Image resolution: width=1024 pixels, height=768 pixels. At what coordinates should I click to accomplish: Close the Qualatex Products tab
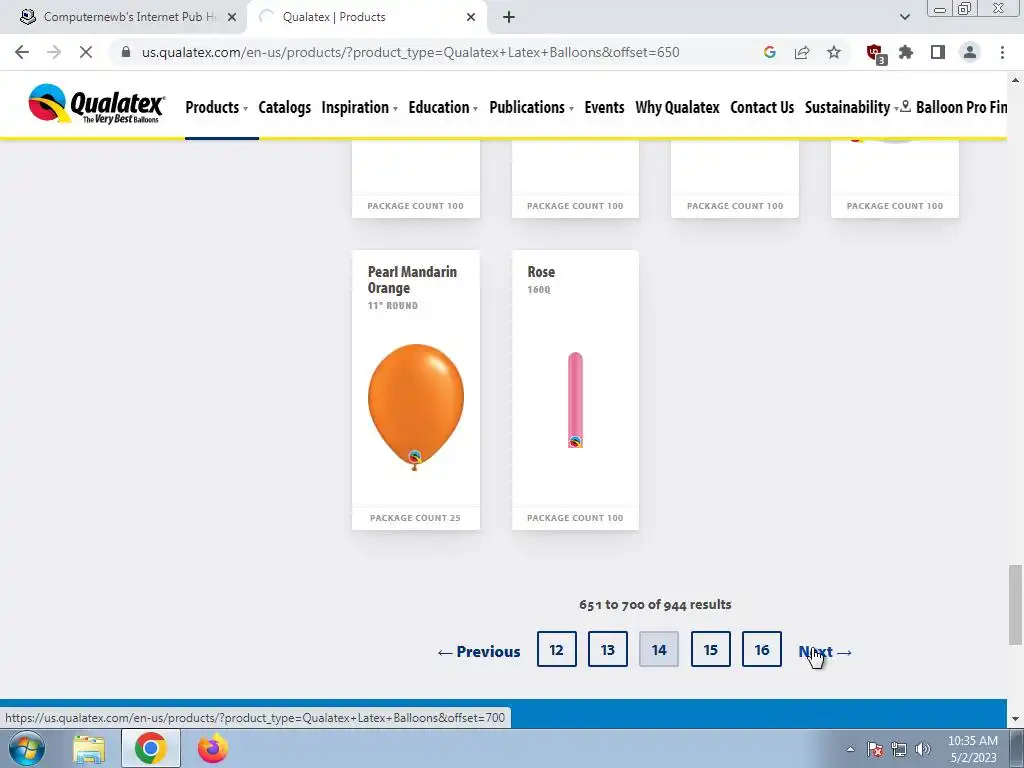point(471,17)
